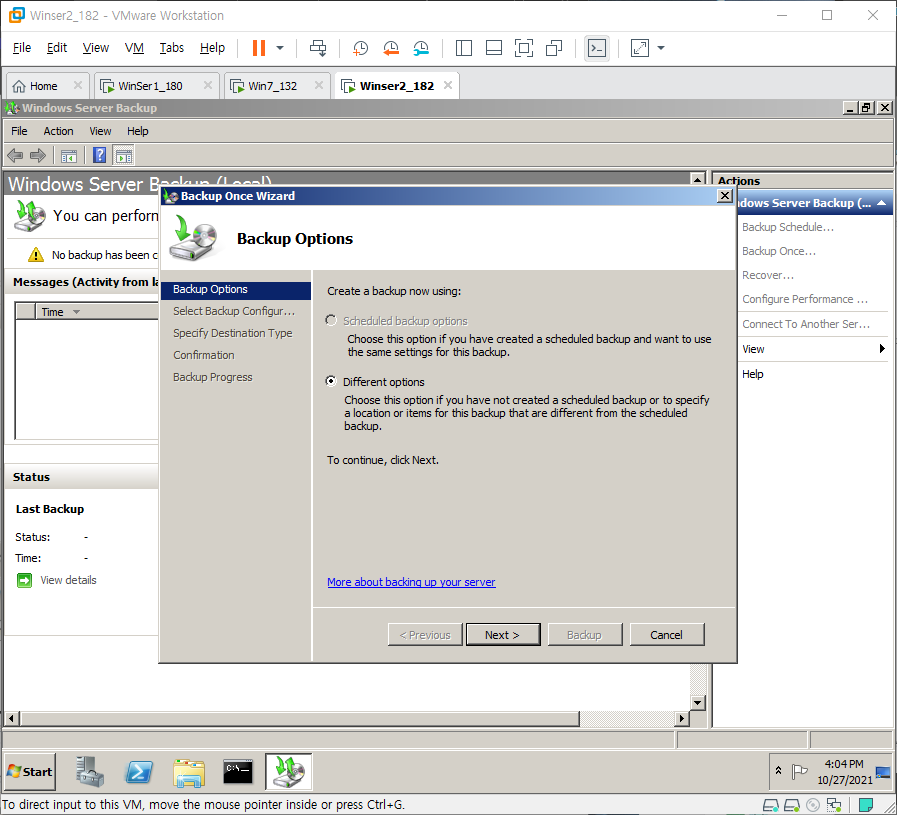Click Connect To Another Server action
This screenshot has width=897, height=815.
coord(806,324)
